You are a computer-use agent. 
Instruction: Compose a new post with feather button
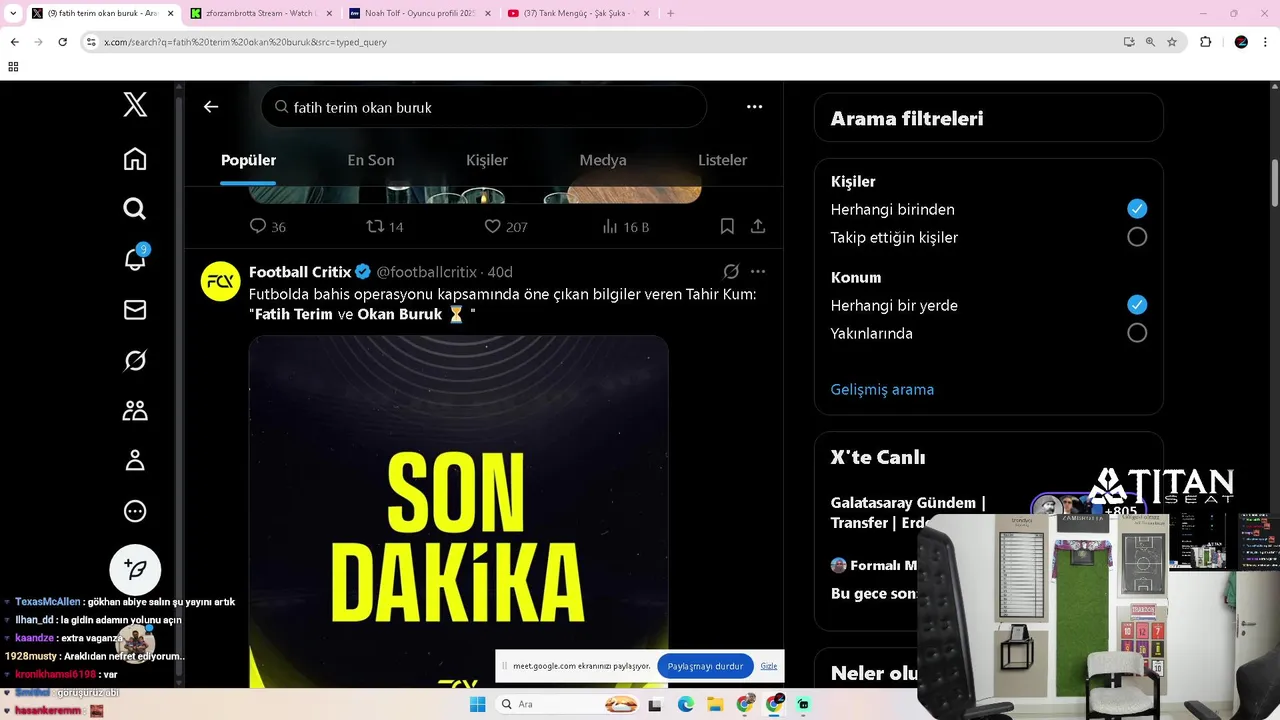135,570
